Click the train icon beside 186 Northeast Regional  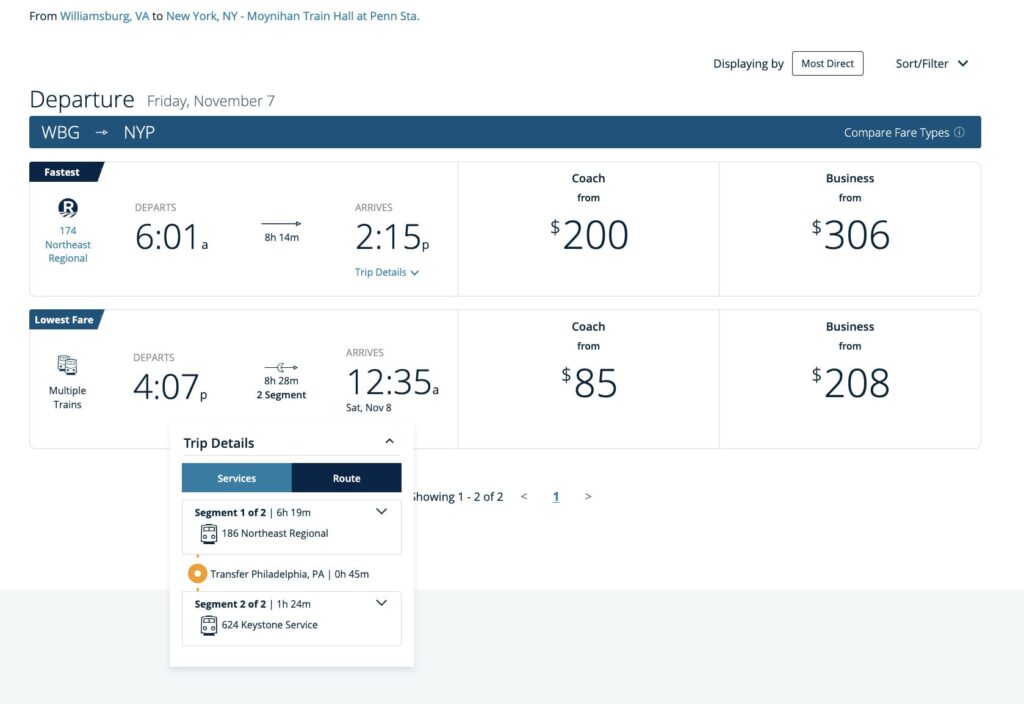(x=209, y=533)
